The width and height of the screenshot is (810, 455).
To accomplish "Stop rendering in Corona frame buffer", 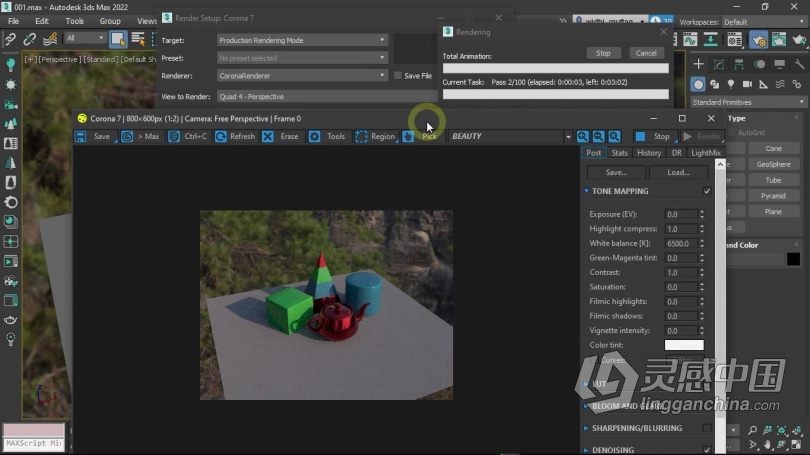I will [655, 136].
